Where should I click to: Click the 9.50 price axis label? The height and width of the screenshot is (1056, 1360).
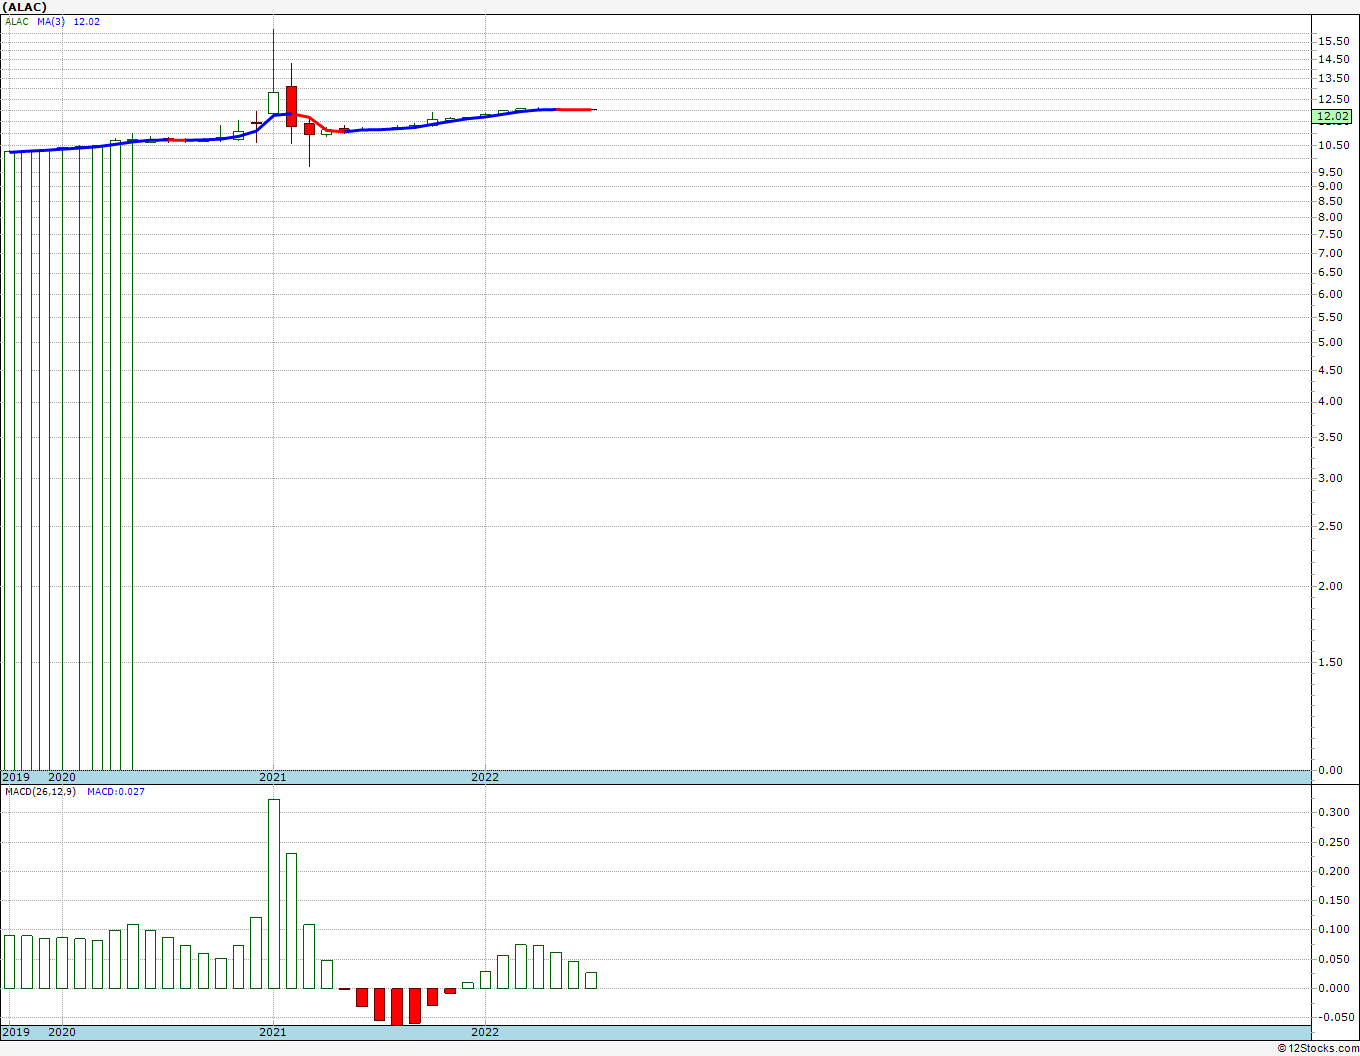1330,172
